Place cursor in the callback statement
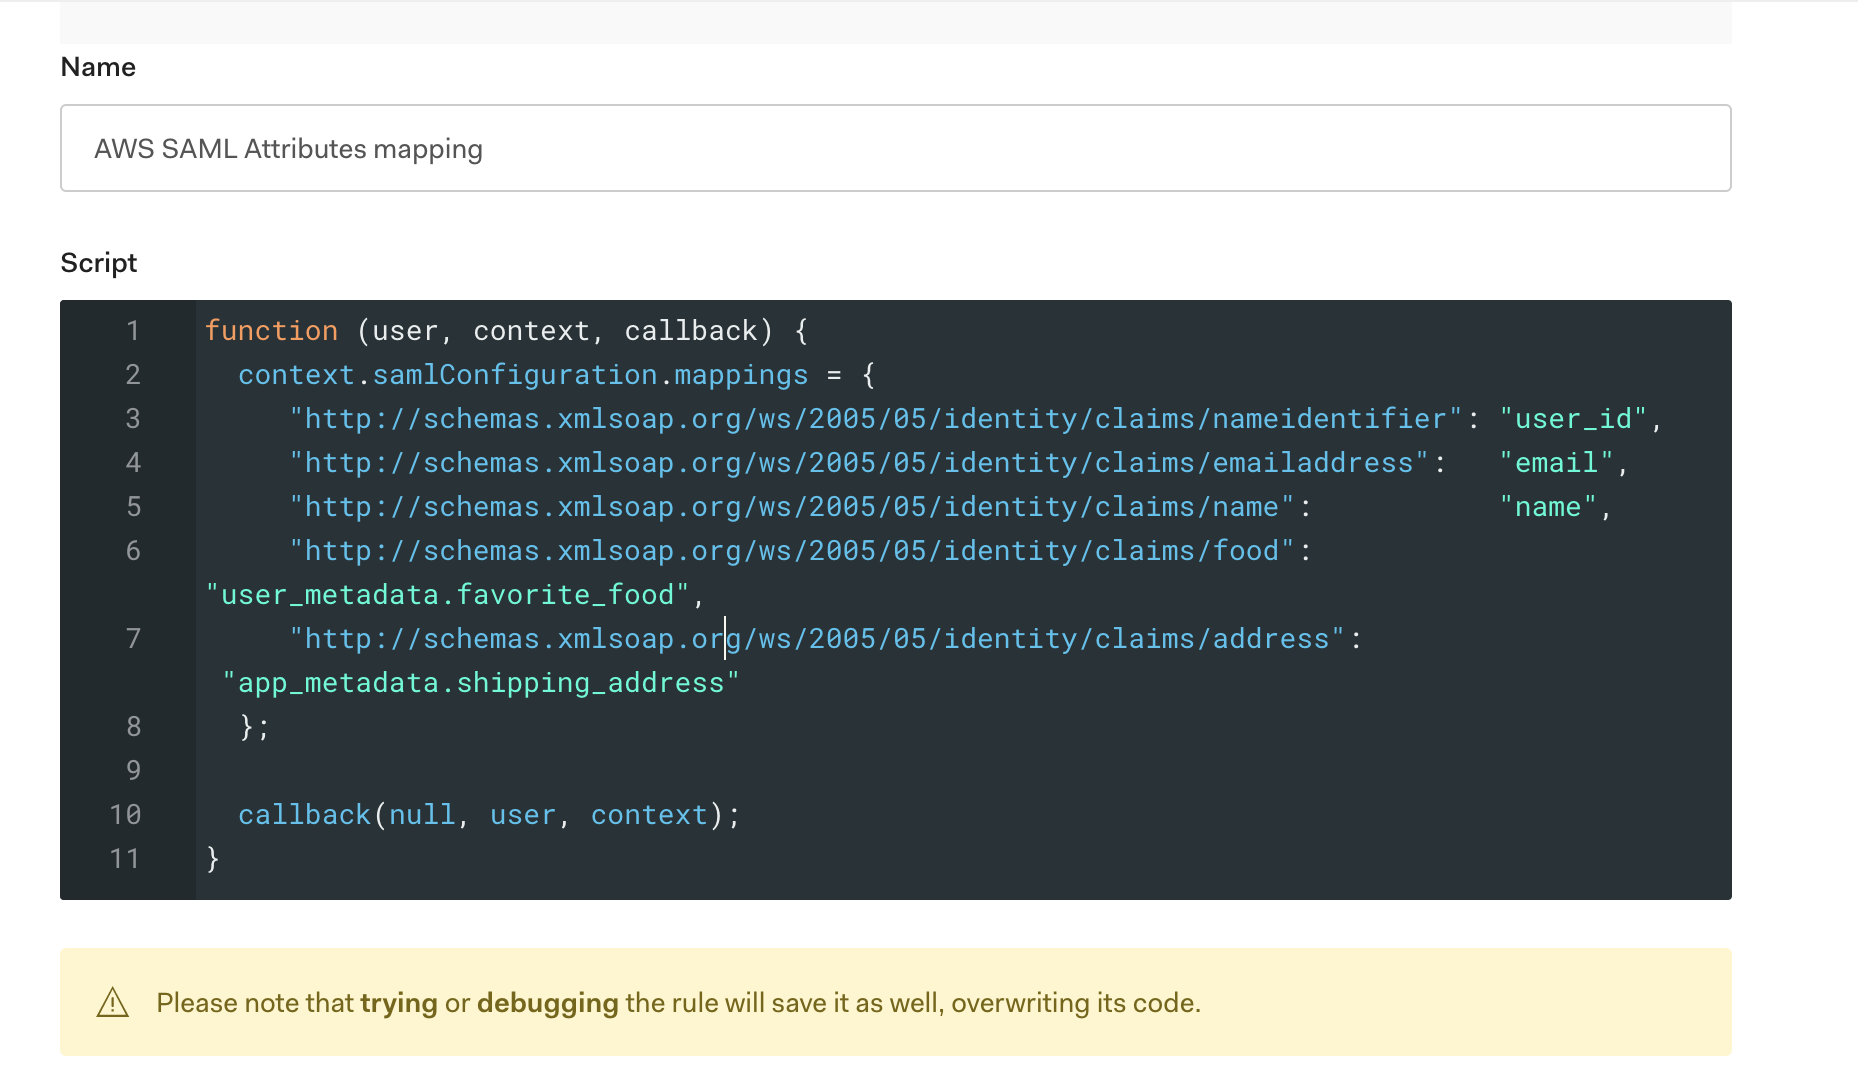 pos(488,814)
